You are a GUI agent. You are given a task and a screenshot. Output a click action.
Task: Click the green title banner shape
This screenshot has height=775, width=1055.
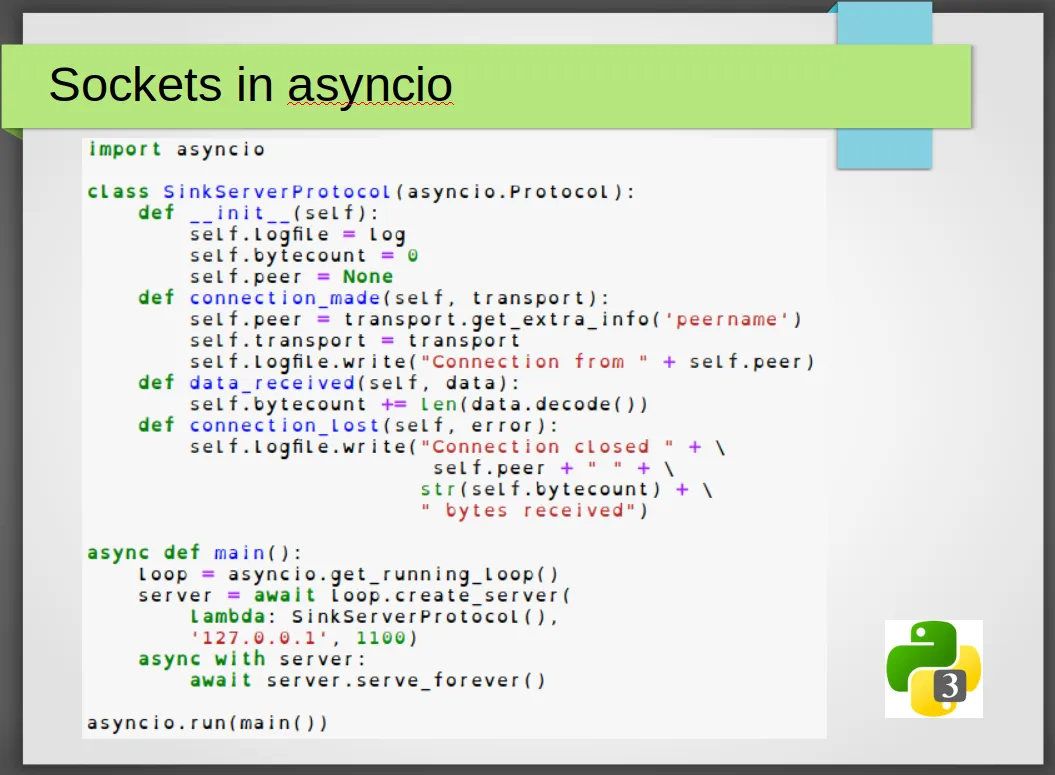coord(486,85)
